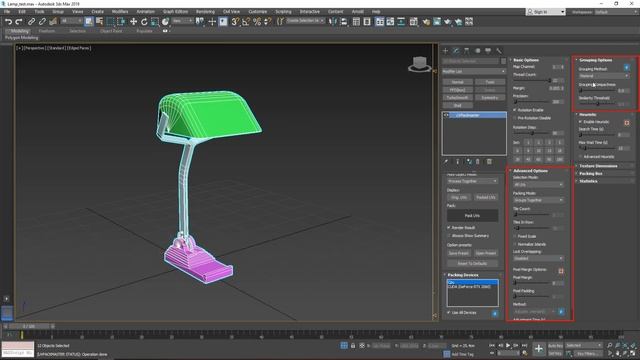Toggle the Percent Snap icon
640x360 pixels.
(257, 22)
